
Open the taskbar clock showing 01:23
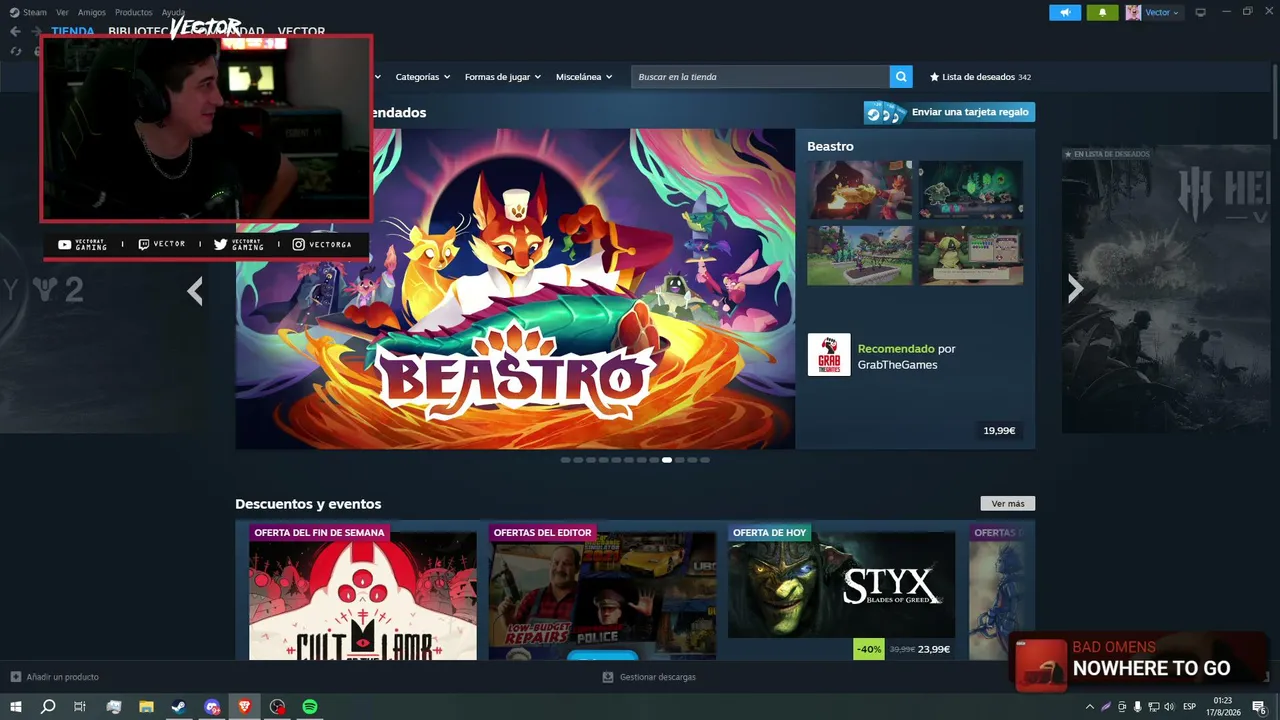pyautogui.click(x=1223, y=707)
